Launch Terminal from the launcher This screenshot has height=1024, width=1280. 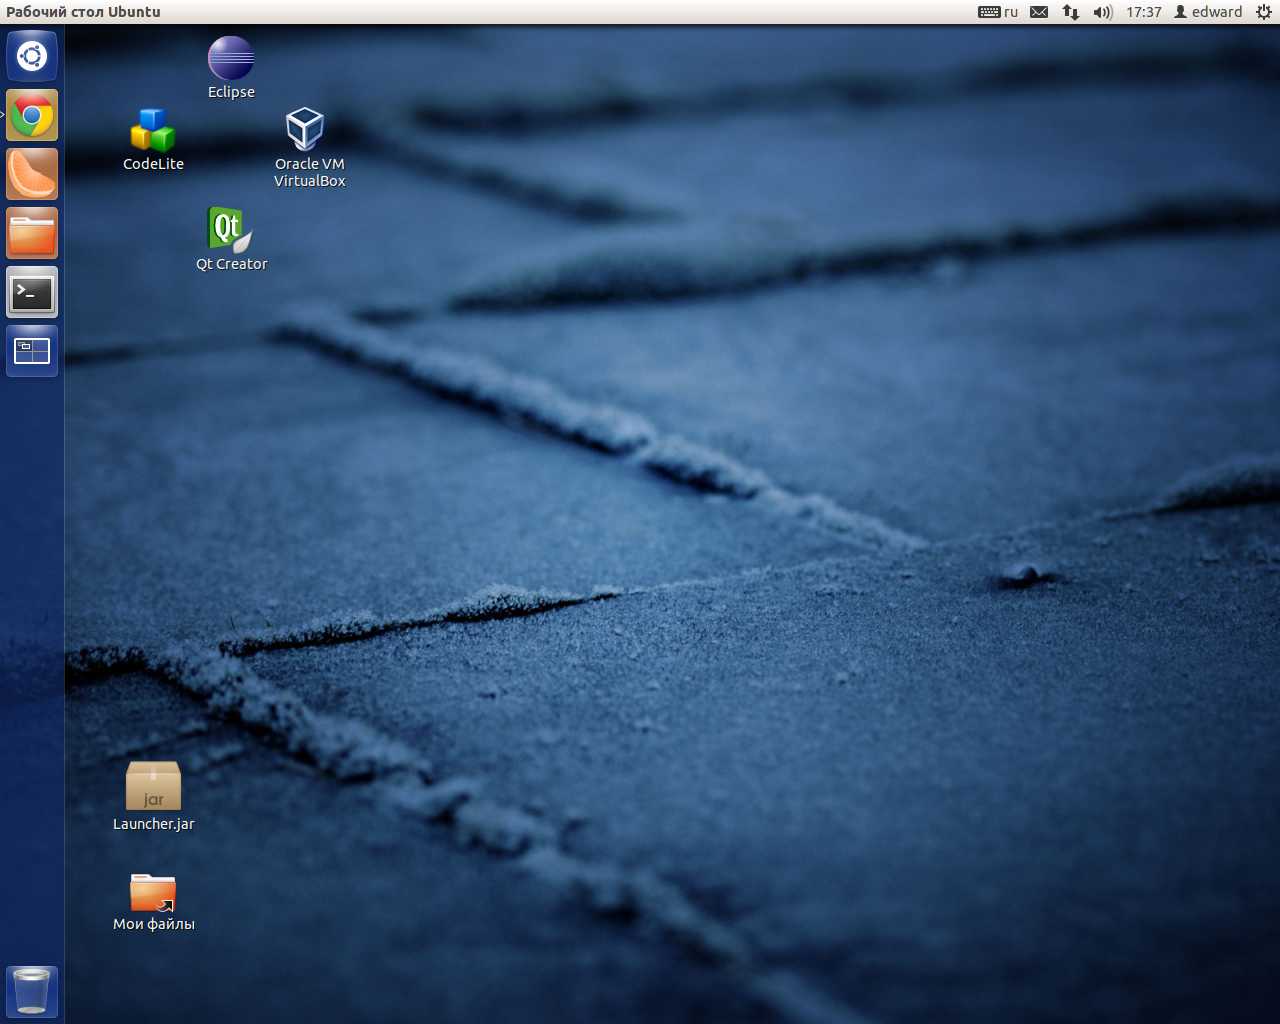coord(32,292)
